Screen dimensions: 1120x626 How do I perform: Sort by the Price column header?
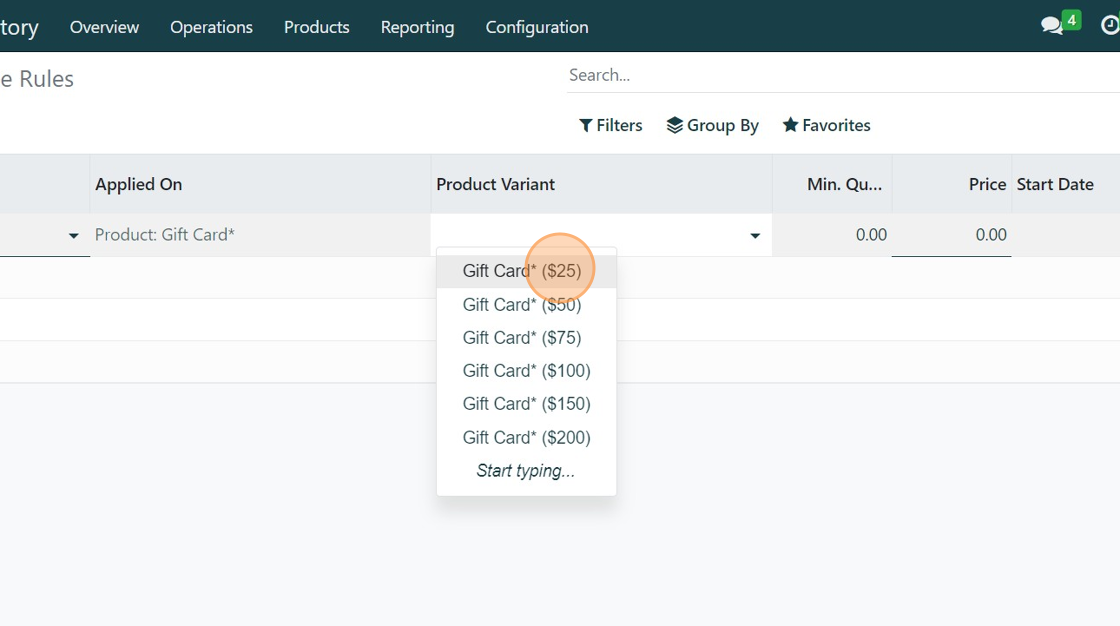(987, 184)
